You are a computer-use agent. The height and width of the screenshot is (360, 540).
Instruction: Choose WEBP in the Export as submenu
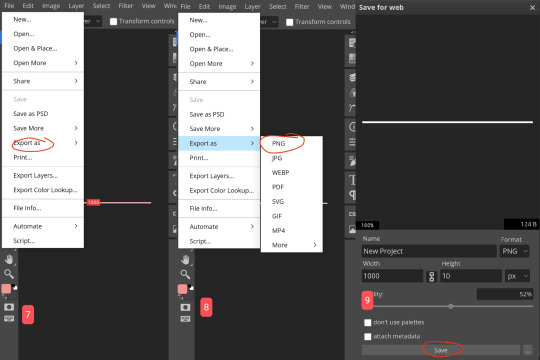tap(292, 173)
